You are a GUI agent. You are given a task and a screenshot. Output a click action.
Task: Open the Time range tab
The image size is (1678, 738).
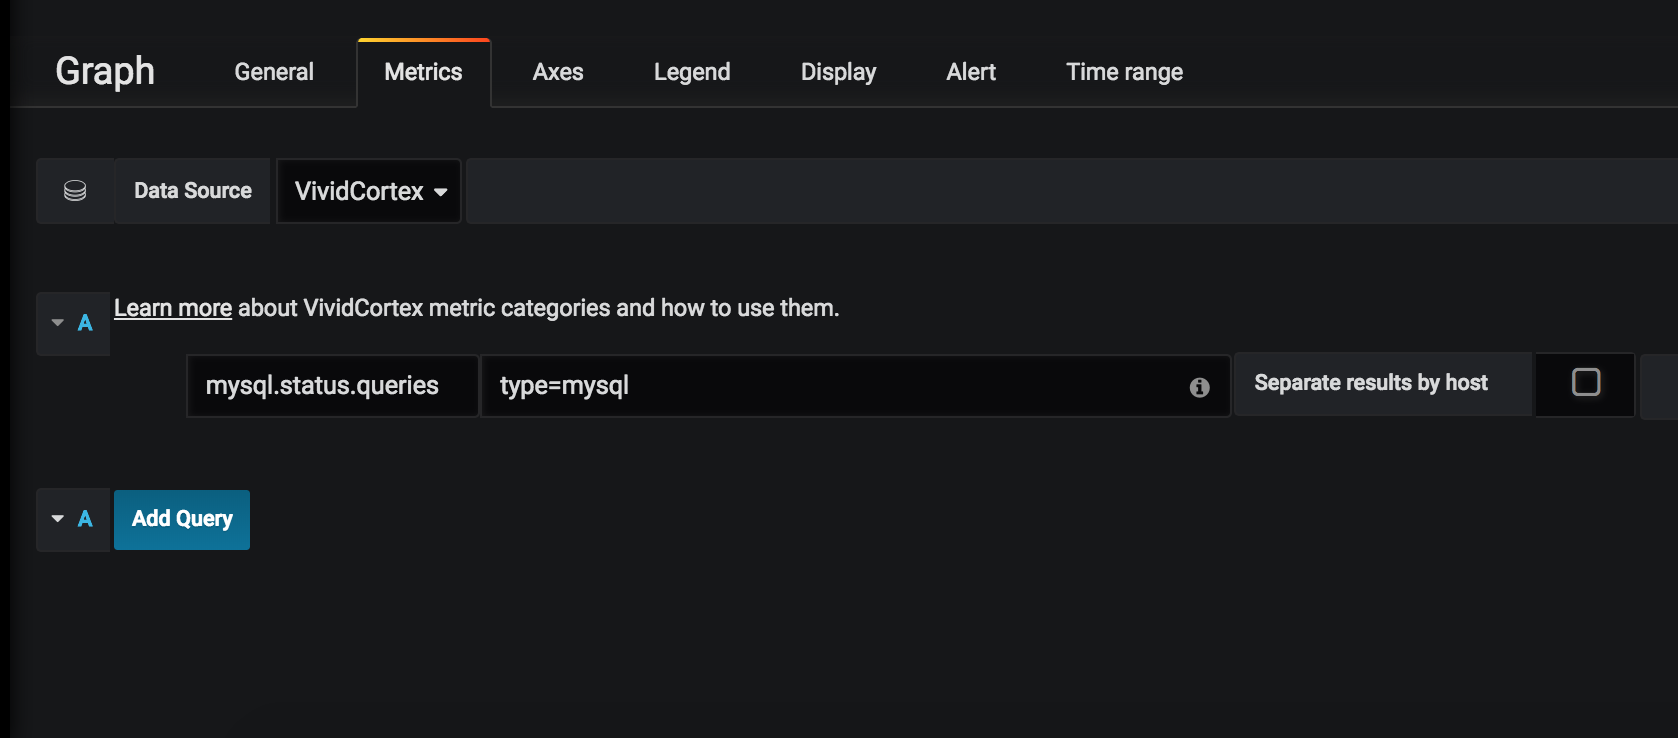coord(1124,72)
